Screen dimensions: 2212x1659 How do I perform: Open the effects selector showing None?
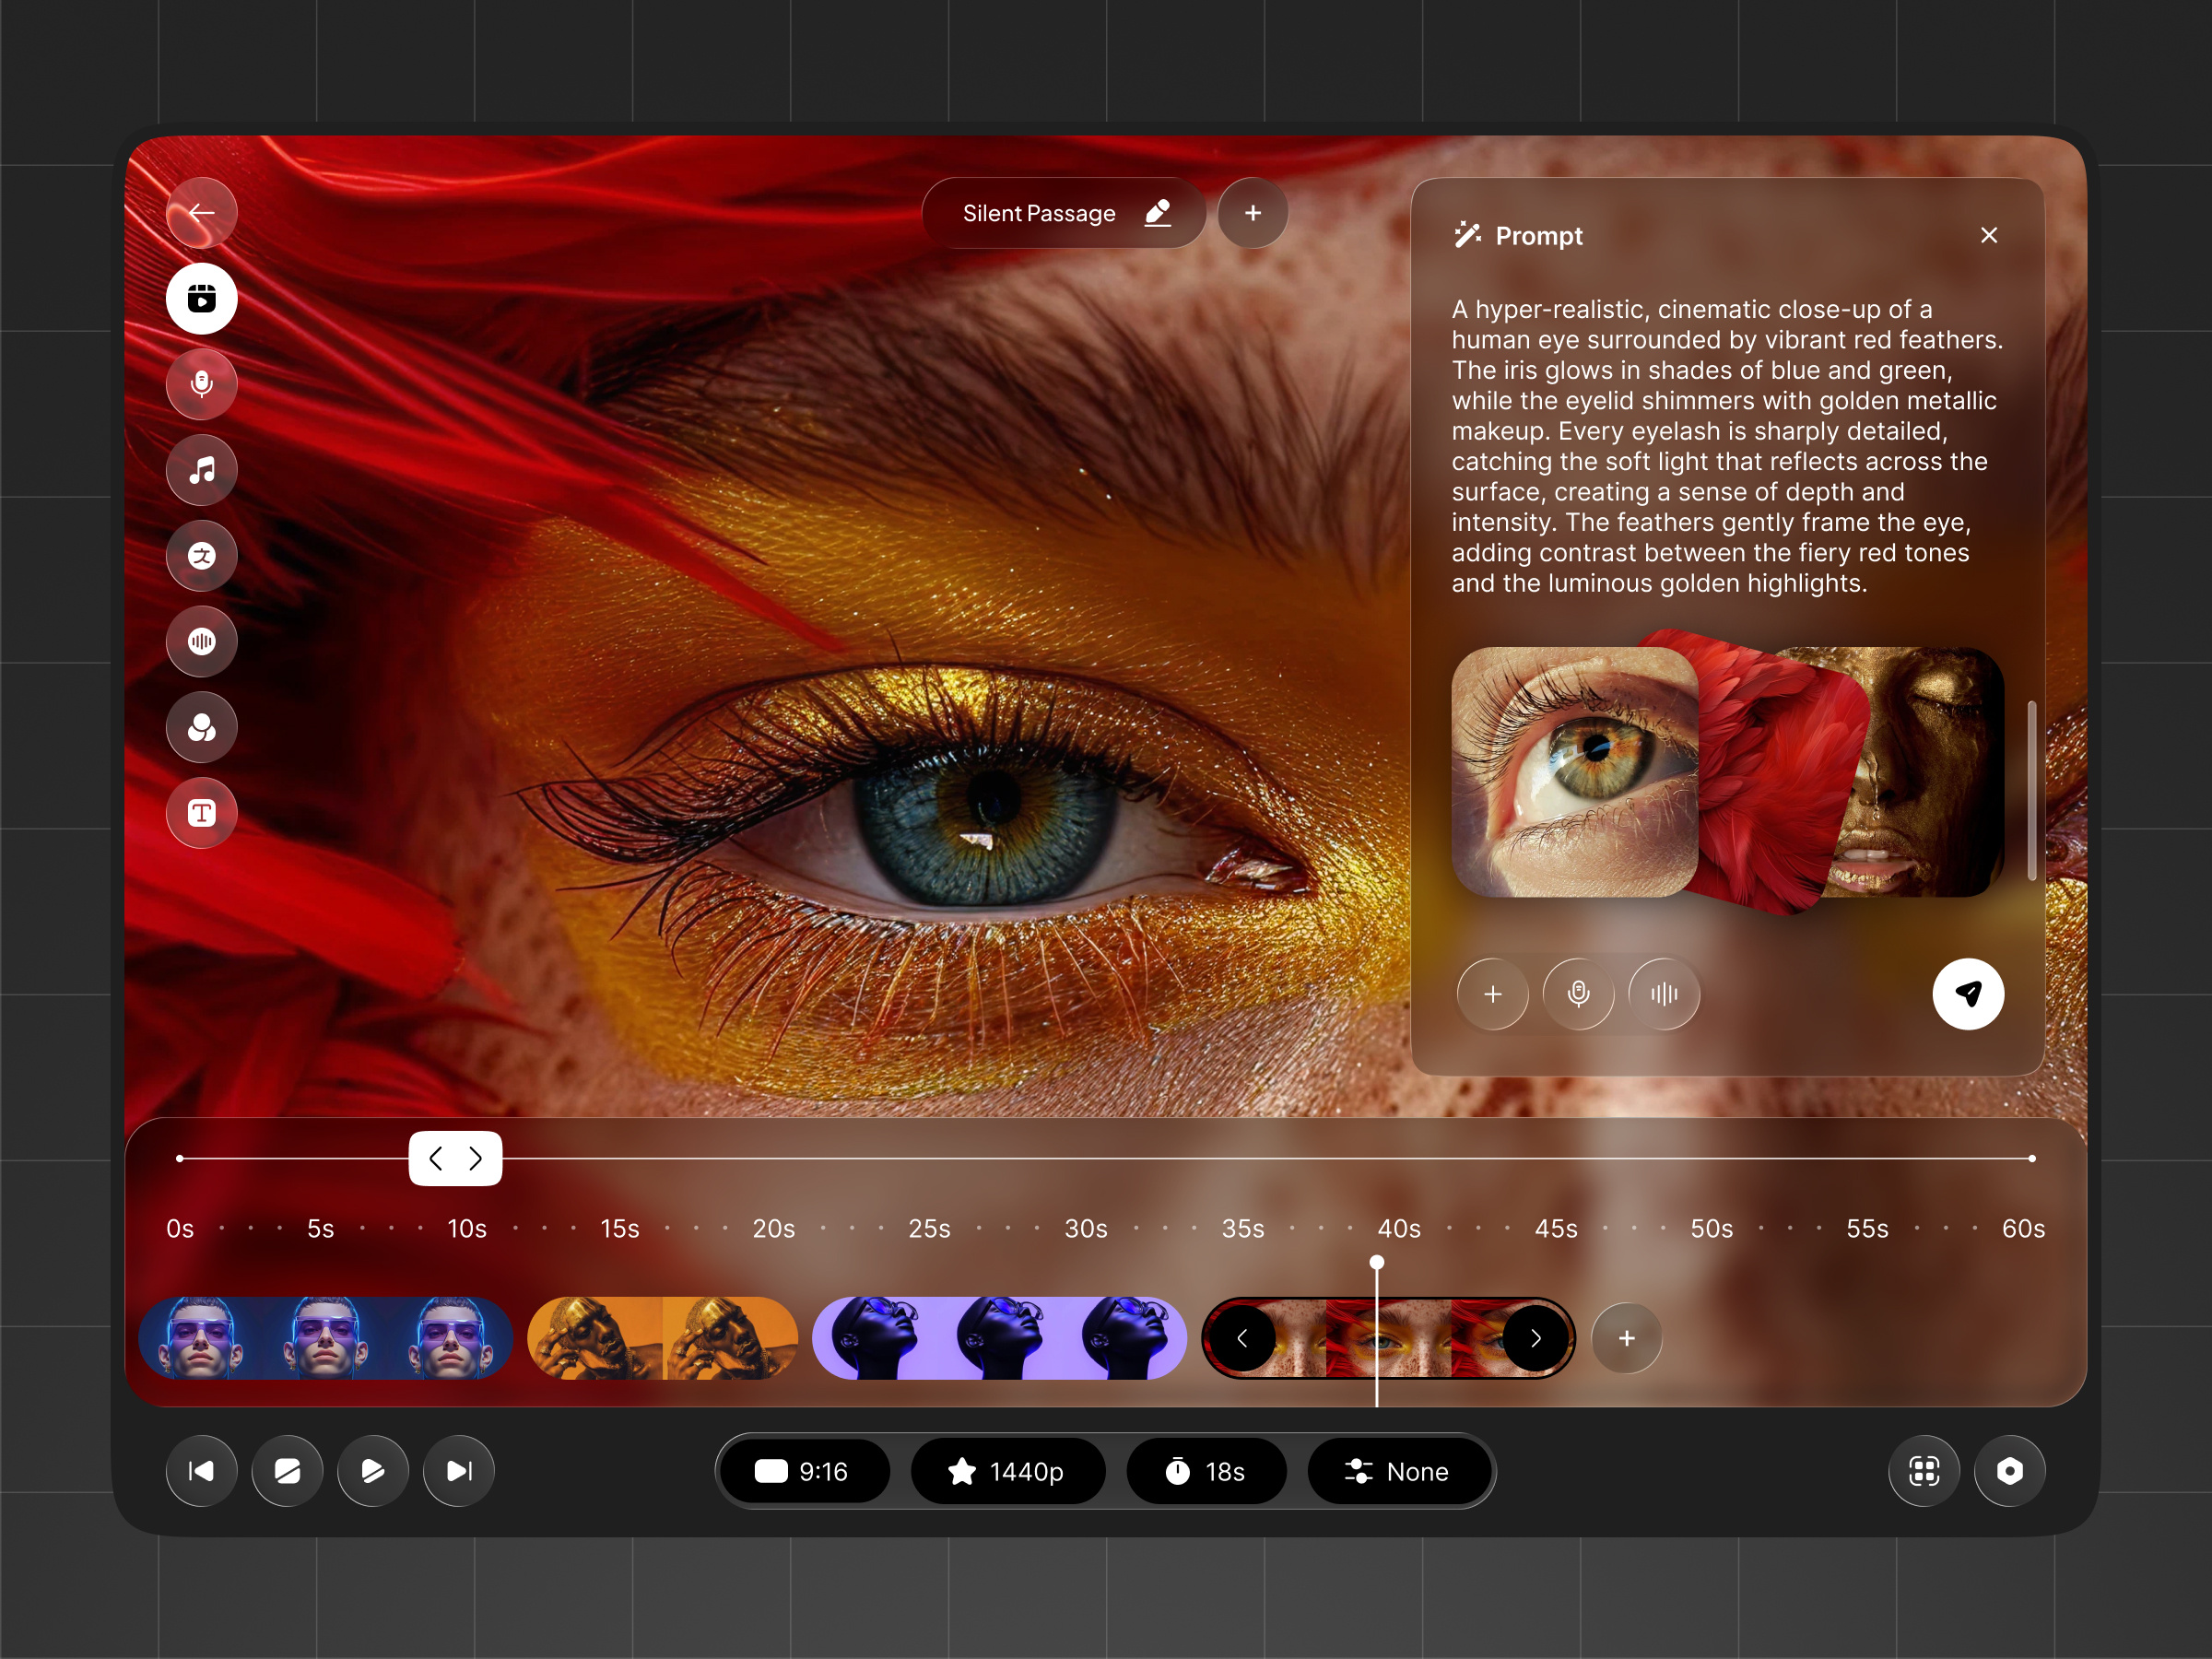click(1400, 1471)
